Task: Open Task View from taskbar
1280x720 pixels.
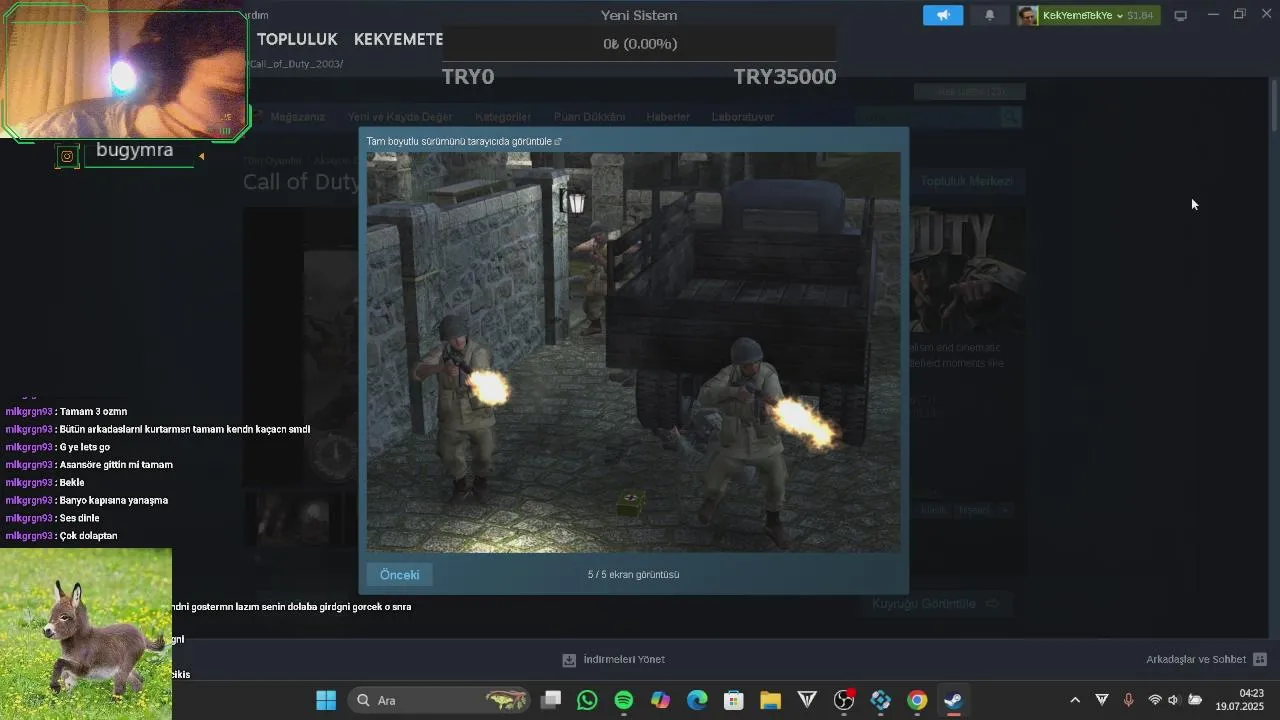Action: point(551,700)
